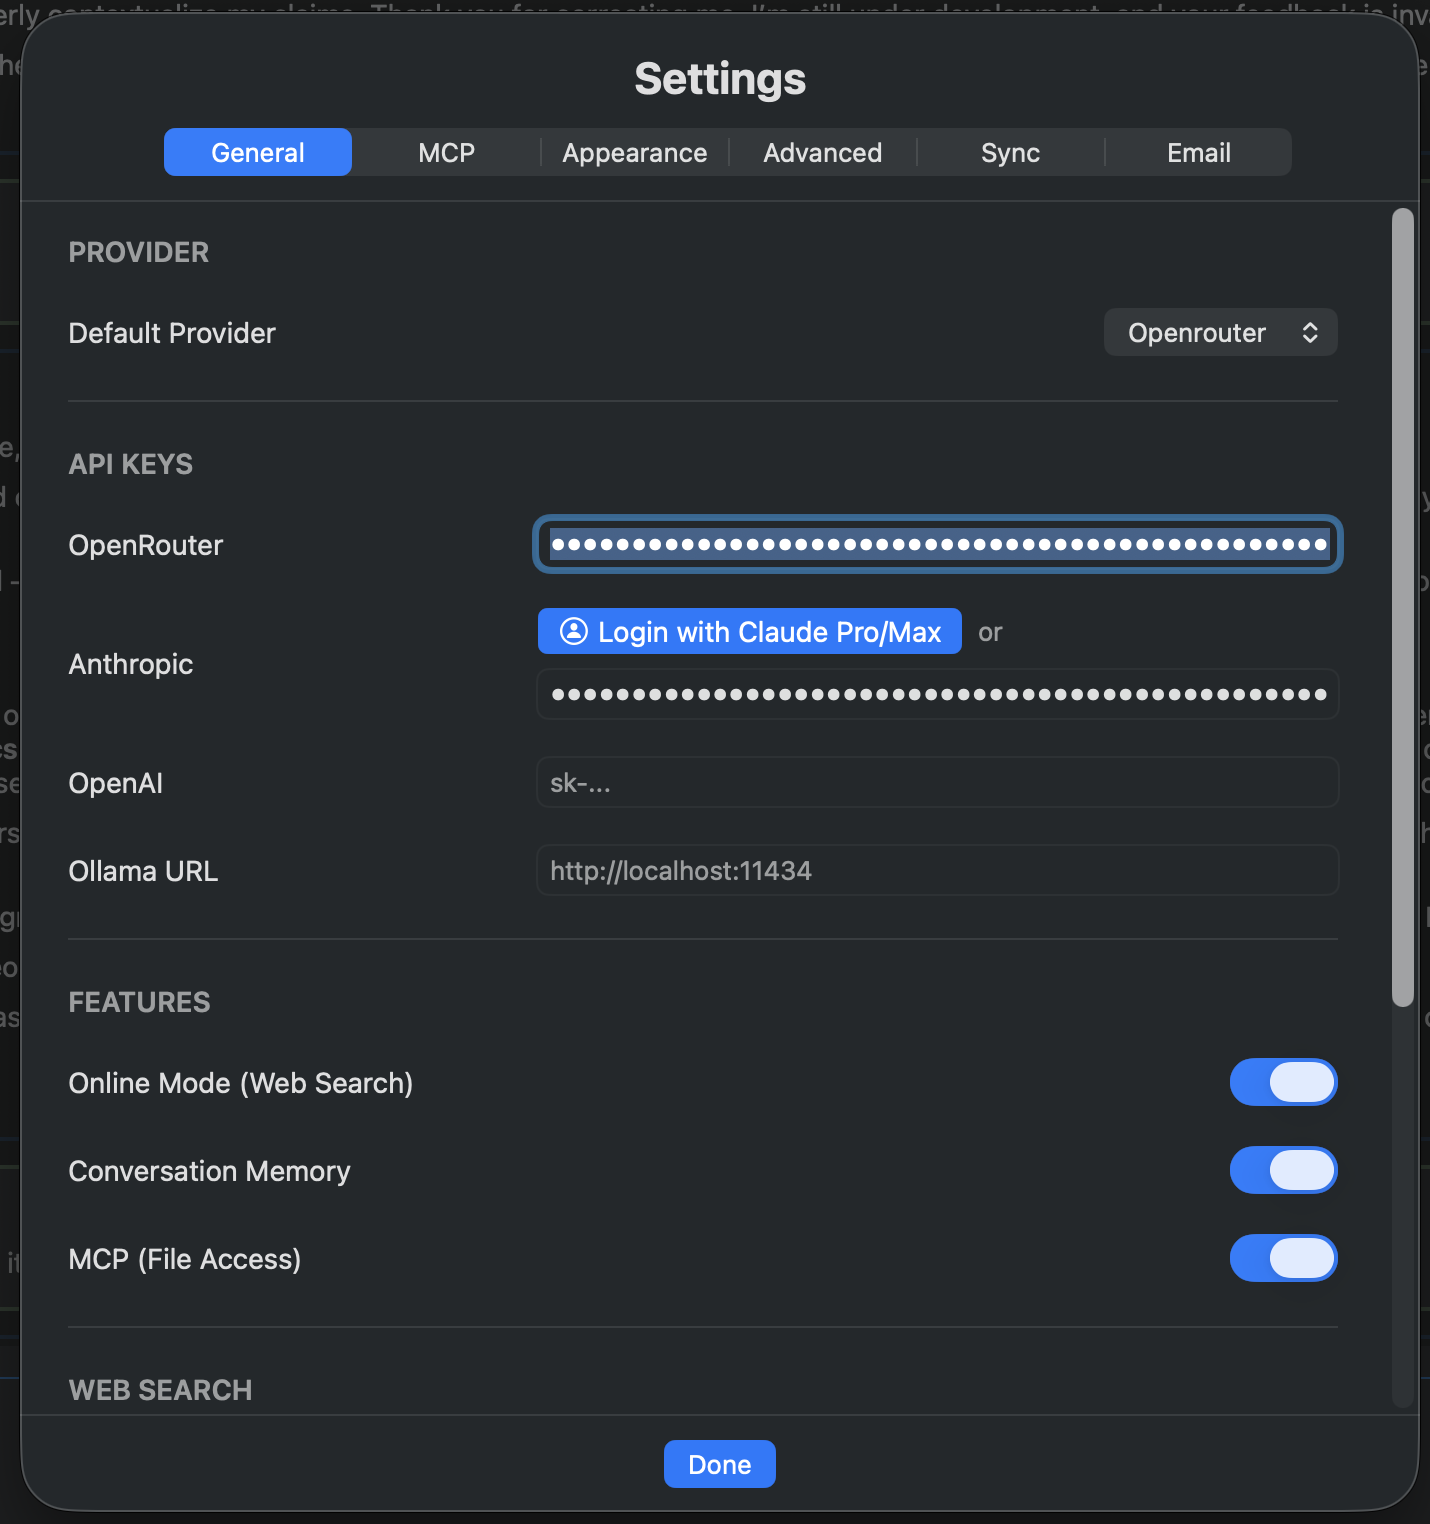Click the OpenAI sk- key field
The height and width of the screenshot is (1524, 1430).
click(x=937, y=783)
